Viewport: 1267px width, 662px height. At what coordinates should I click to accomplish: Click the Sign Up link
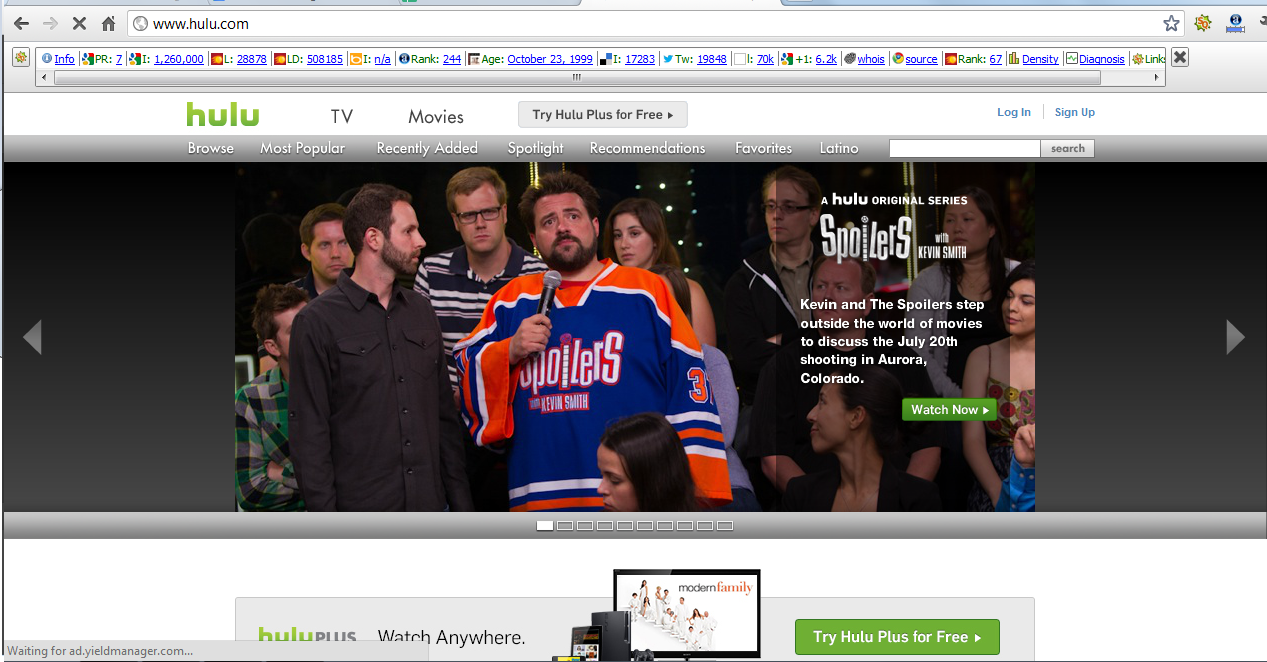(x=1075, y=112)
